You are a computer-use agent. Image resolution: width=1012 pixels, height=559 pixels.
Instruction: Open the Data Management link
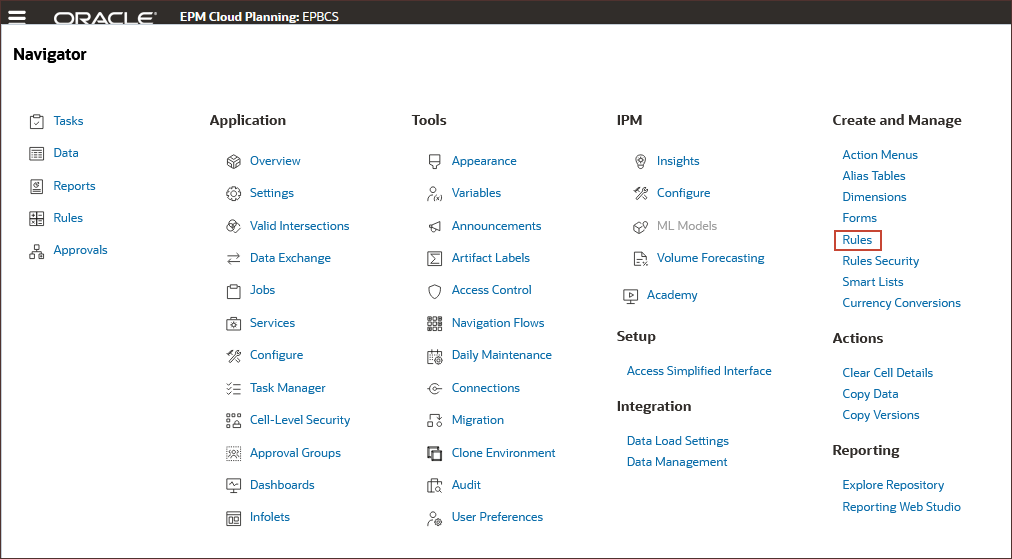(x=677, y=462)
